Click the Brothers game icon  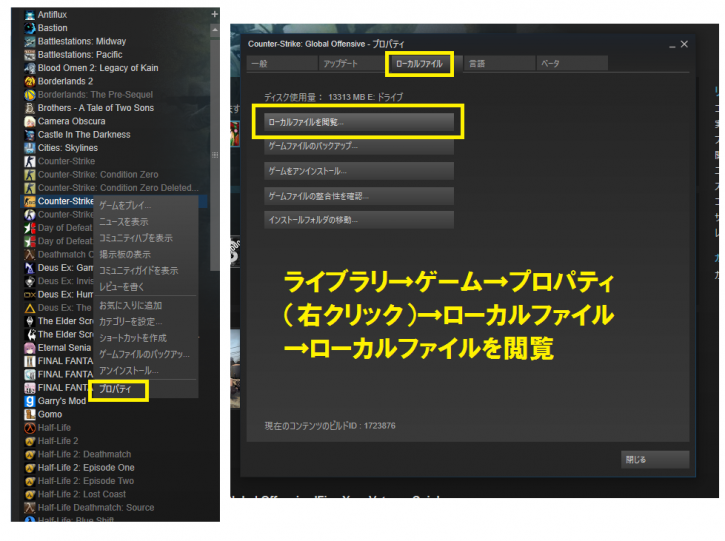tap(30, 108)
